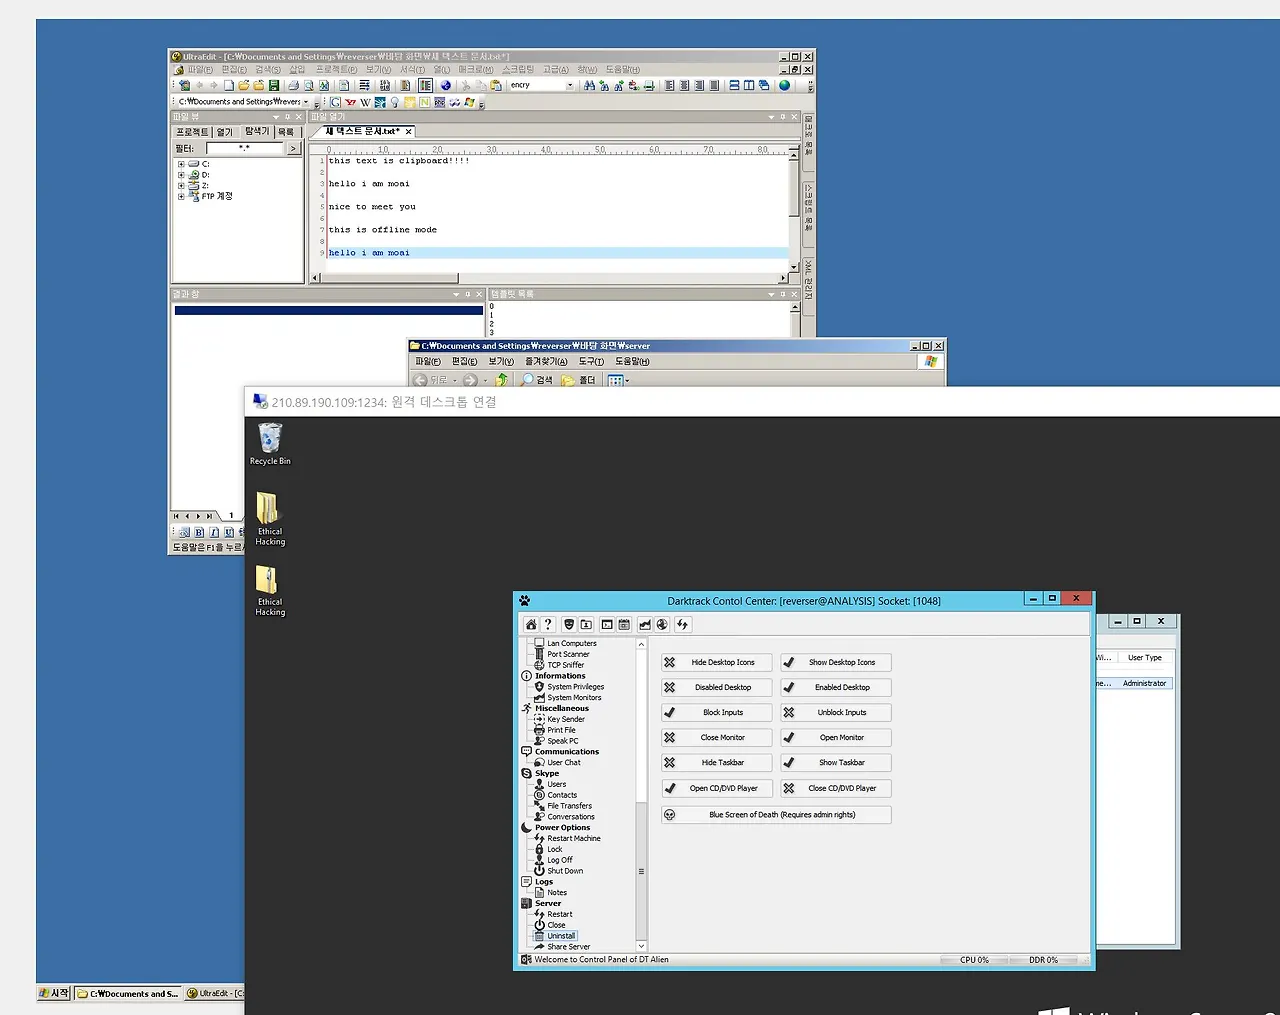This screenshot has width=1280, height=1015.
Task: Click the Google G icon in UltraEdit toolbar
Action: [336, 102]
